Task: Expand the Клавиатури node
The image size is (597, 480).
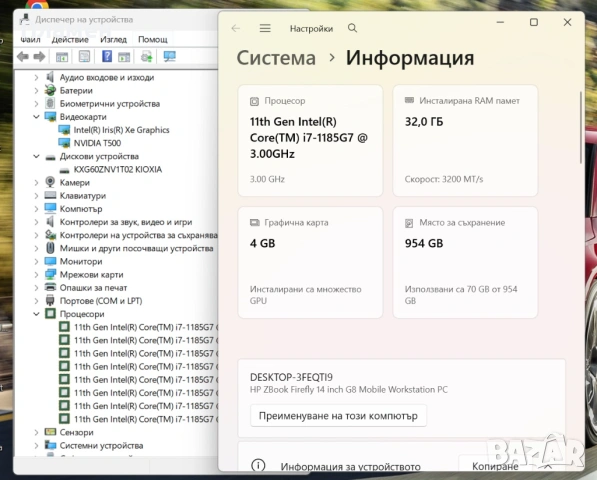Action: point(36,196)
